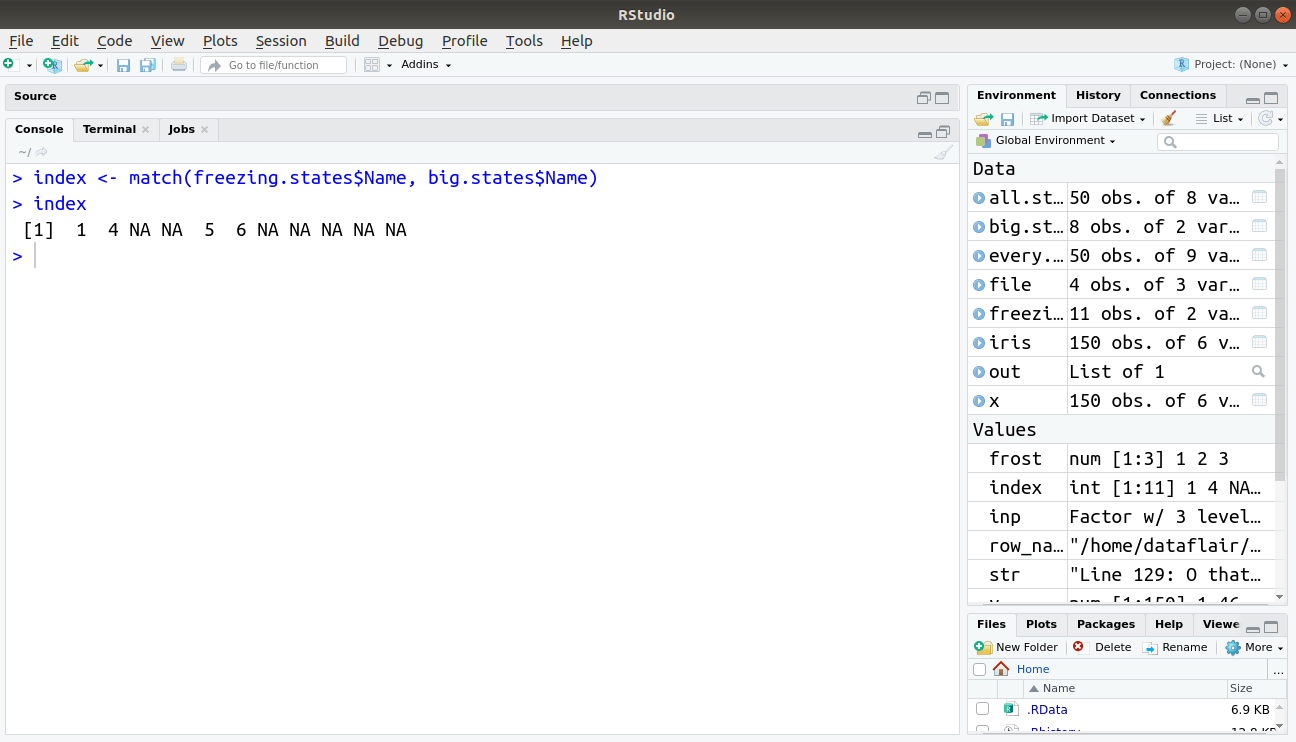Click the New Folder button
Viewport: 1296px width, 742px height.
coord(1016,647)
